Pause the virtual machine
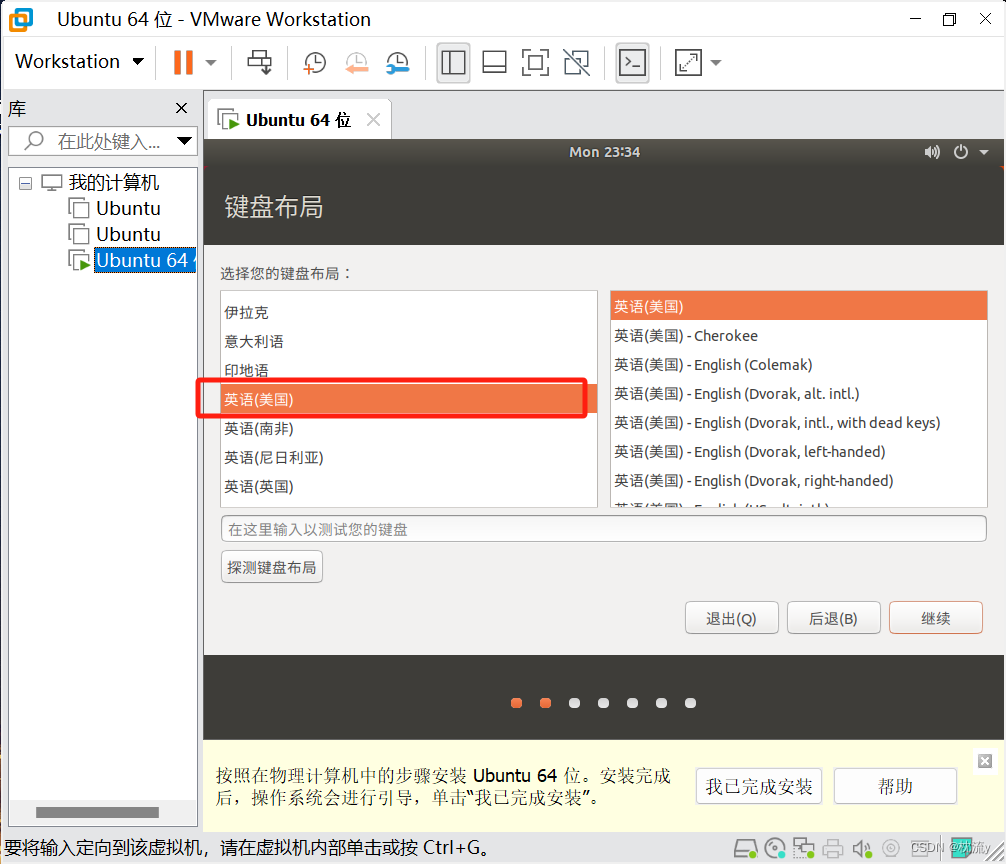The width and height of the screenshot is (1006, 864). pyautogui.click(x=183, y=62)
